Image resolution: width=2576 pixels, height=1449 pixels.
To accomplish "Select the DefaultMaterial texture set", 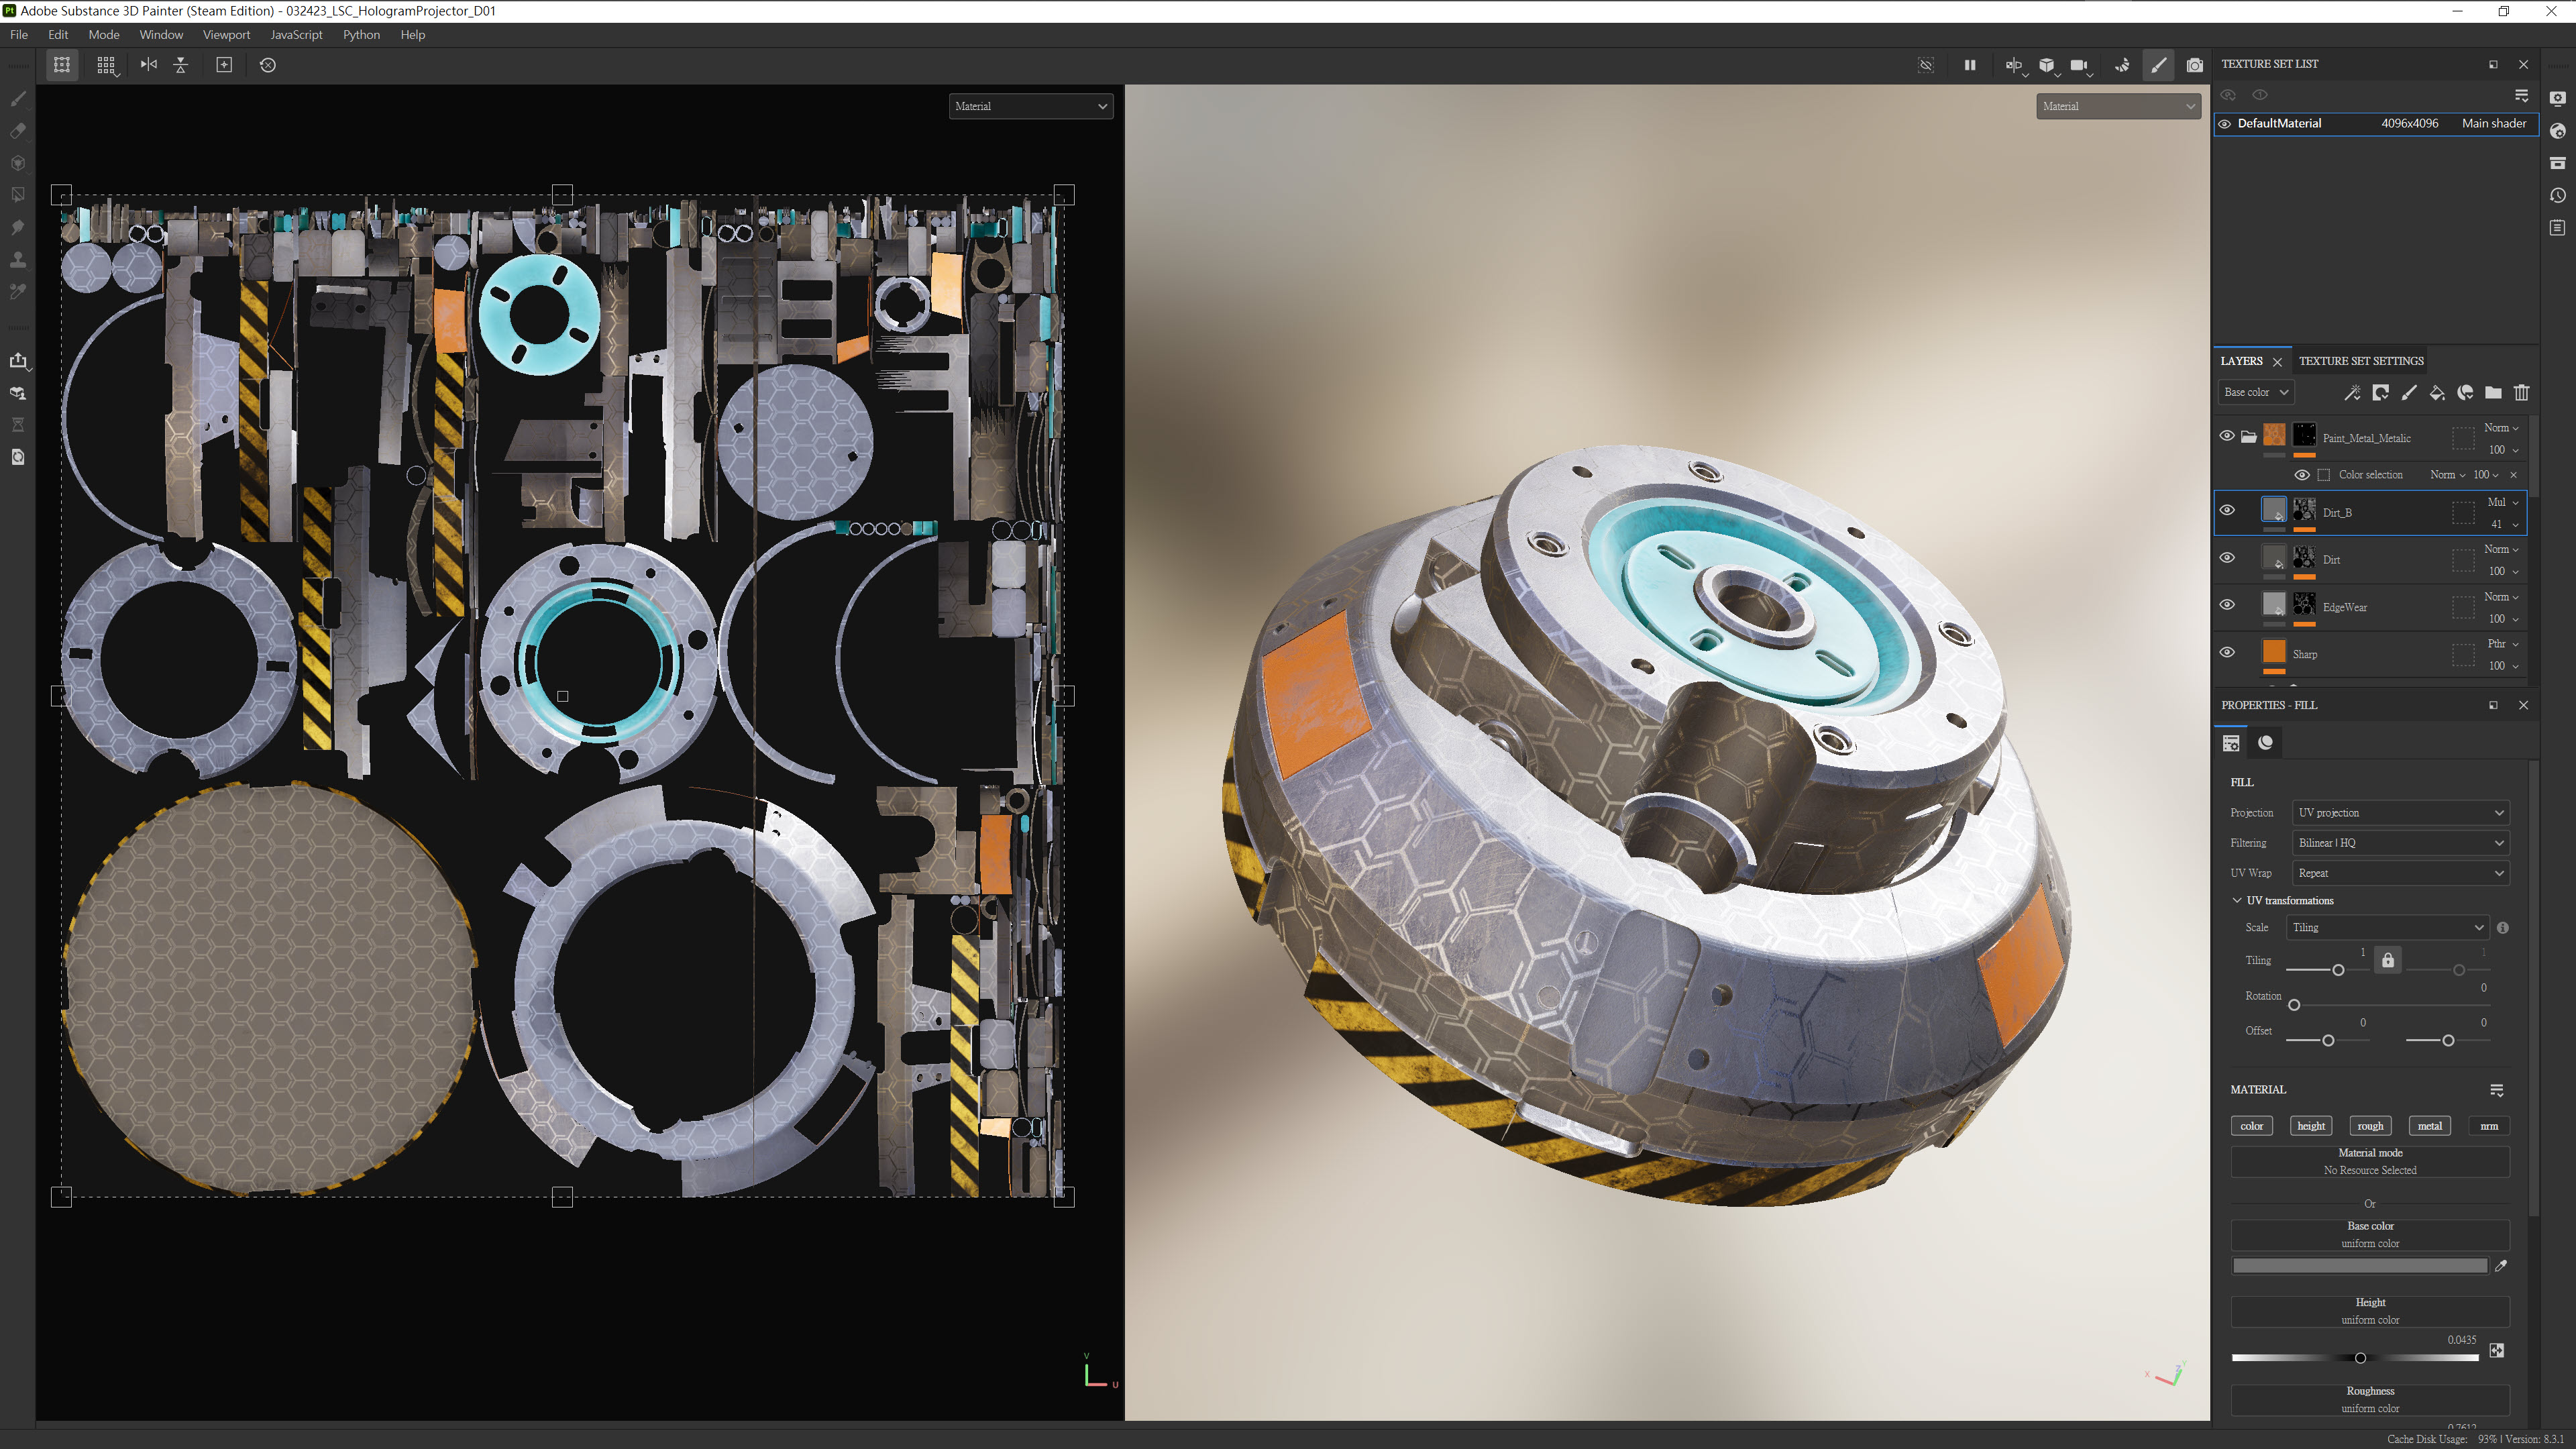I will tap(2279, 124).
